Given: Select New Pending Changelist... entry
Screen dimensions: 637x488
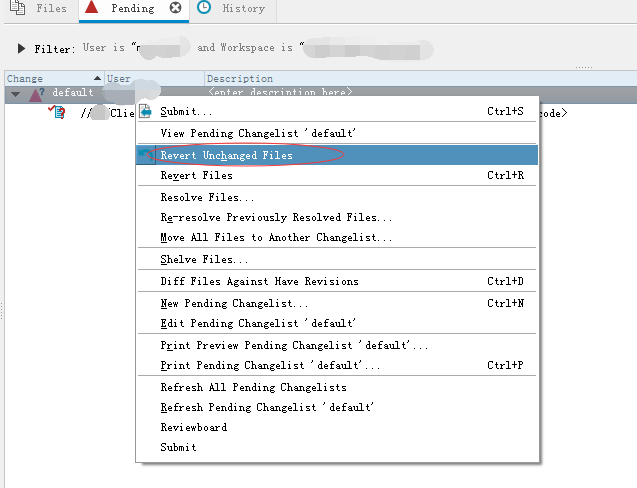Looking at the screenshot, I should click(x=234, y=304).
